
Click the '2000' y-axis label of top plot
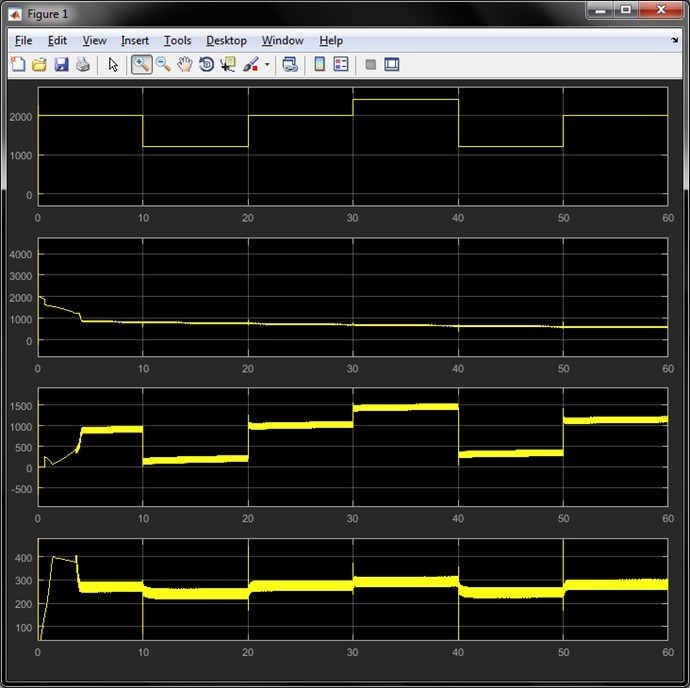pyautogui.click(x=21, y=117)
